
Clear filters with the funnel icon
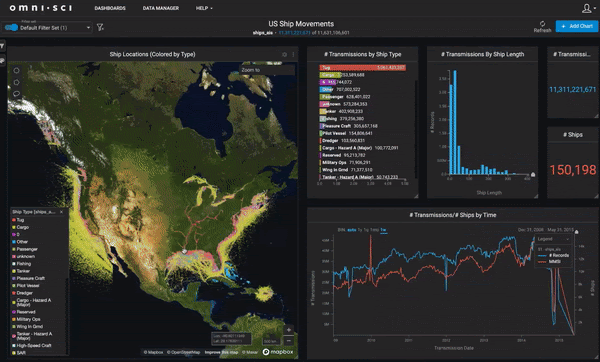click(x=100, y=27)
